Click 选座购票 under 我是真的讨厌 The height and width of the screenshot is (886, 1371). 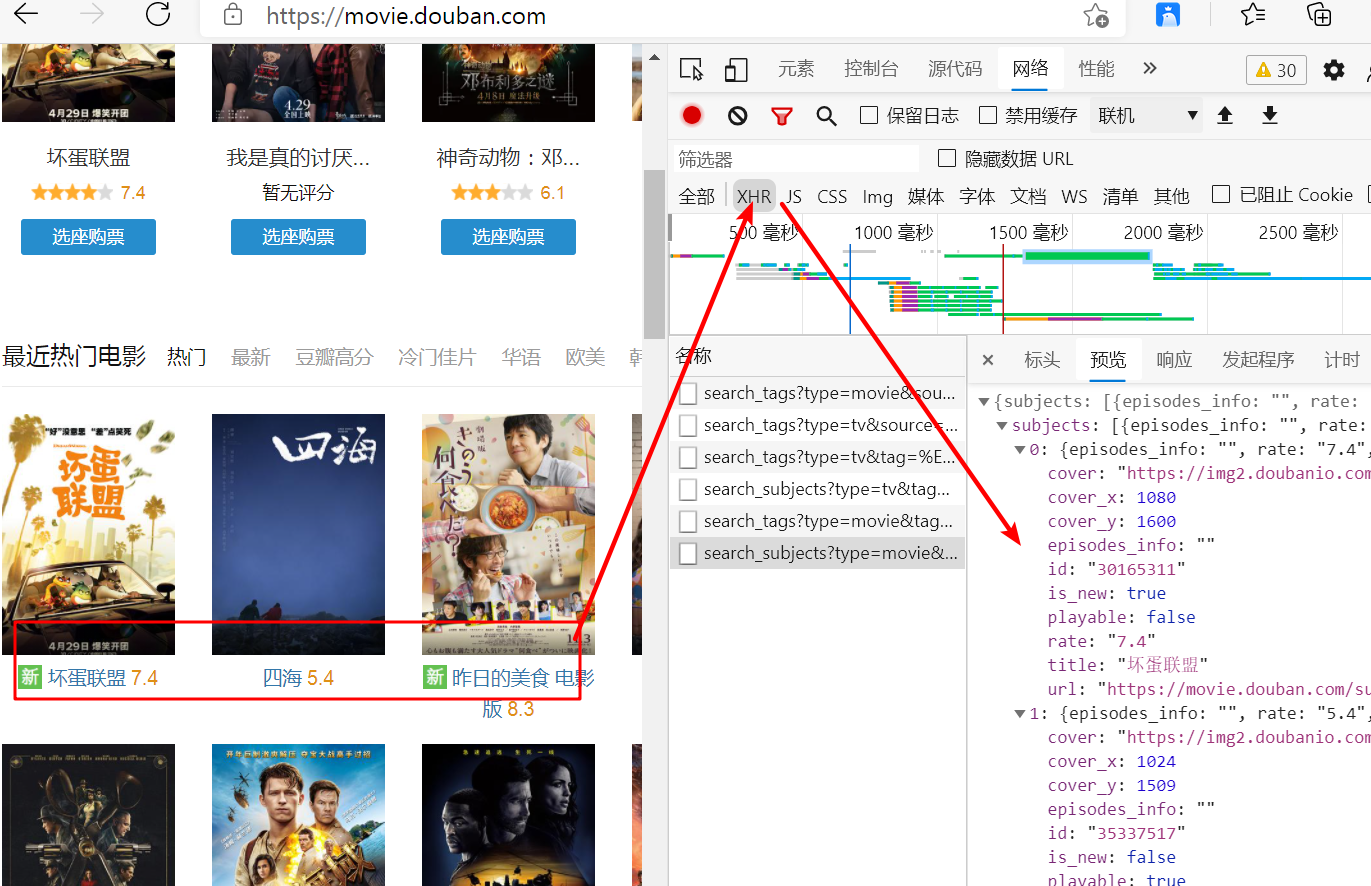(x=298, y=237)
